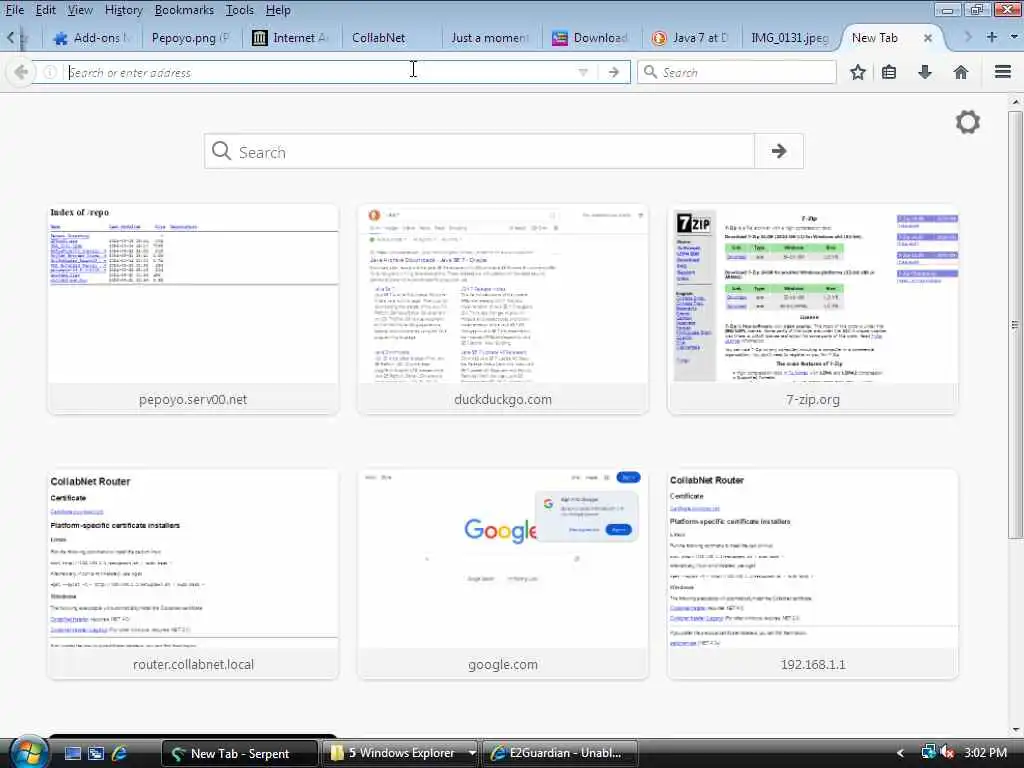The image size is (1024, 768).
Task: Switch to the IMG_0131.jpeg tab
Action: 790,38
